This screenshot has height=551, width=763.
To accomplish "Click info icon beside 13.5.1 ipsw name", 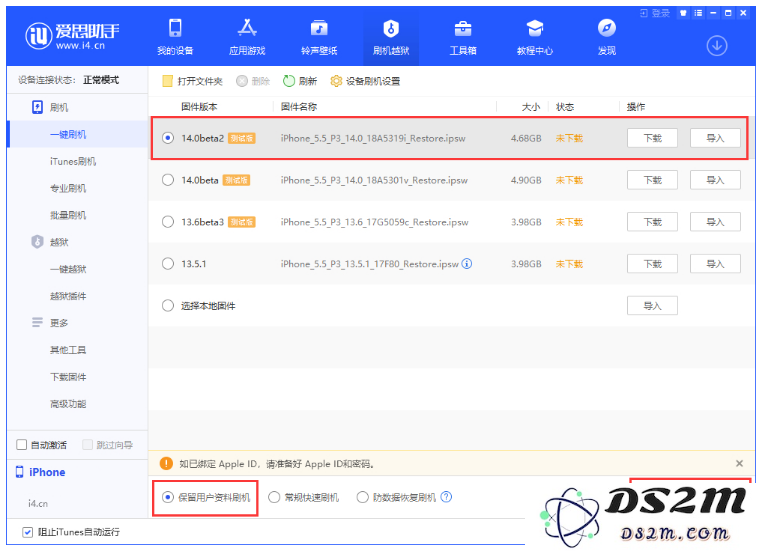I will point(467,264).
